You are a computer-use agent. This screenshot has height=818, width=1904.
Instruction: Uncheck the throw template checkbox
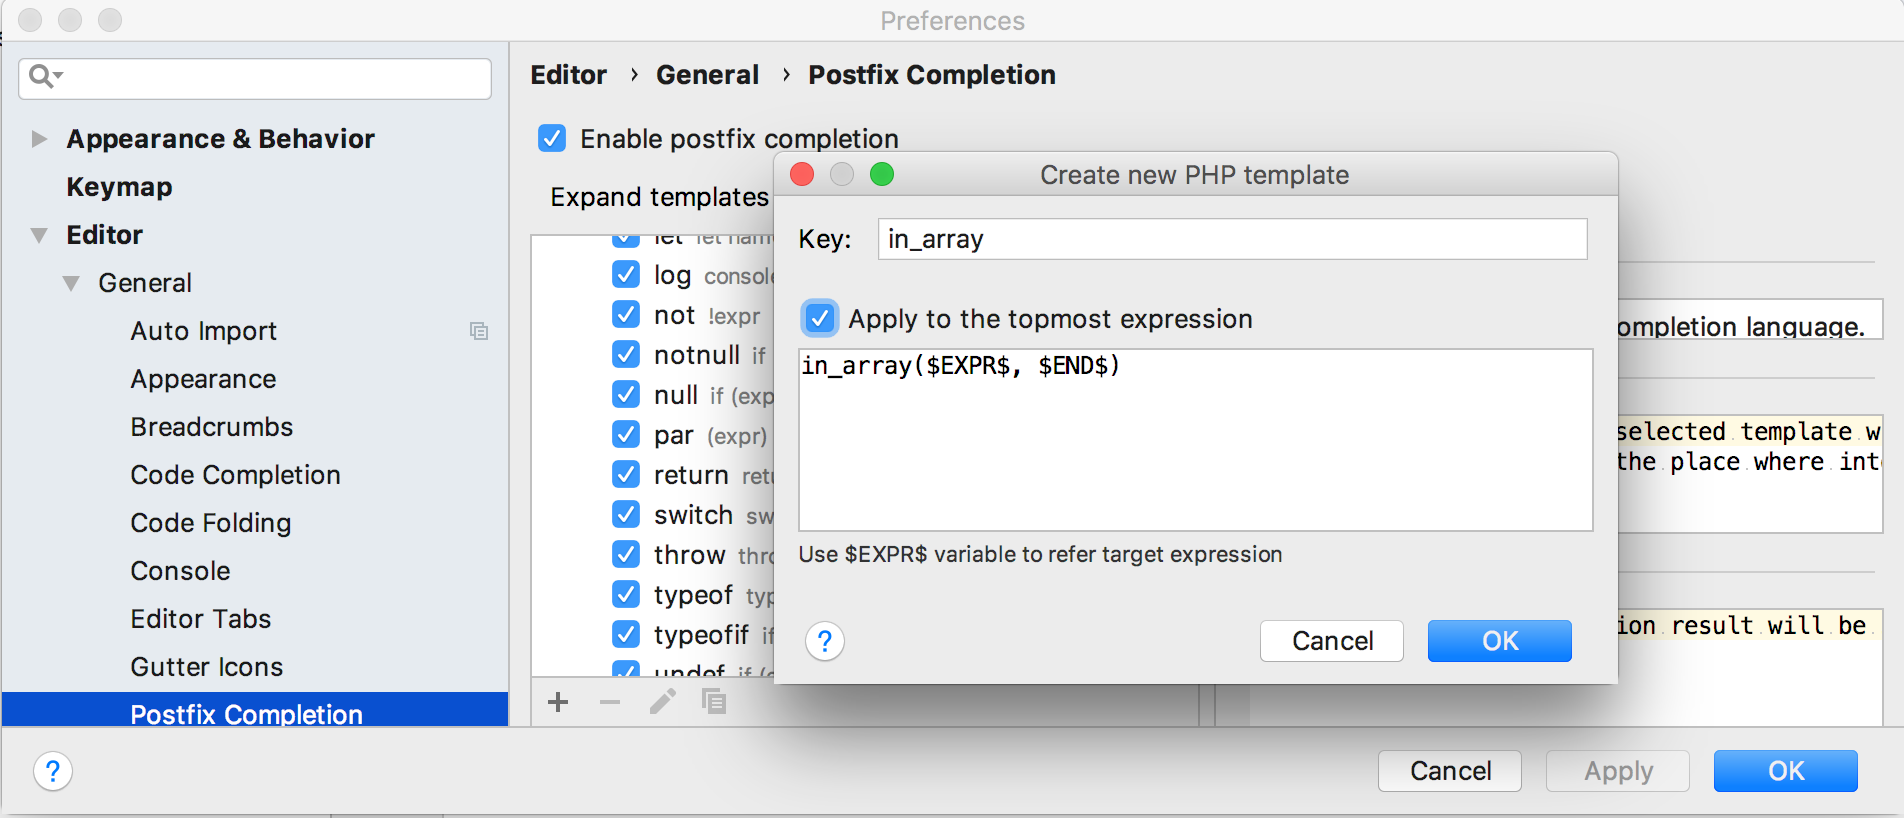[x=626, y=554]
